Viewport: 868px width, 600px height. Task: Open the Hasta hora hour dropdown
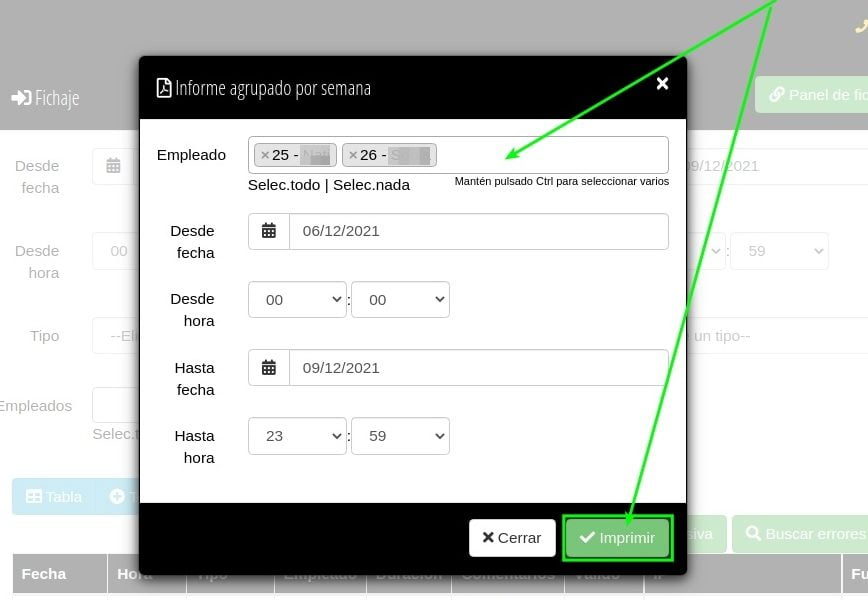297,436
